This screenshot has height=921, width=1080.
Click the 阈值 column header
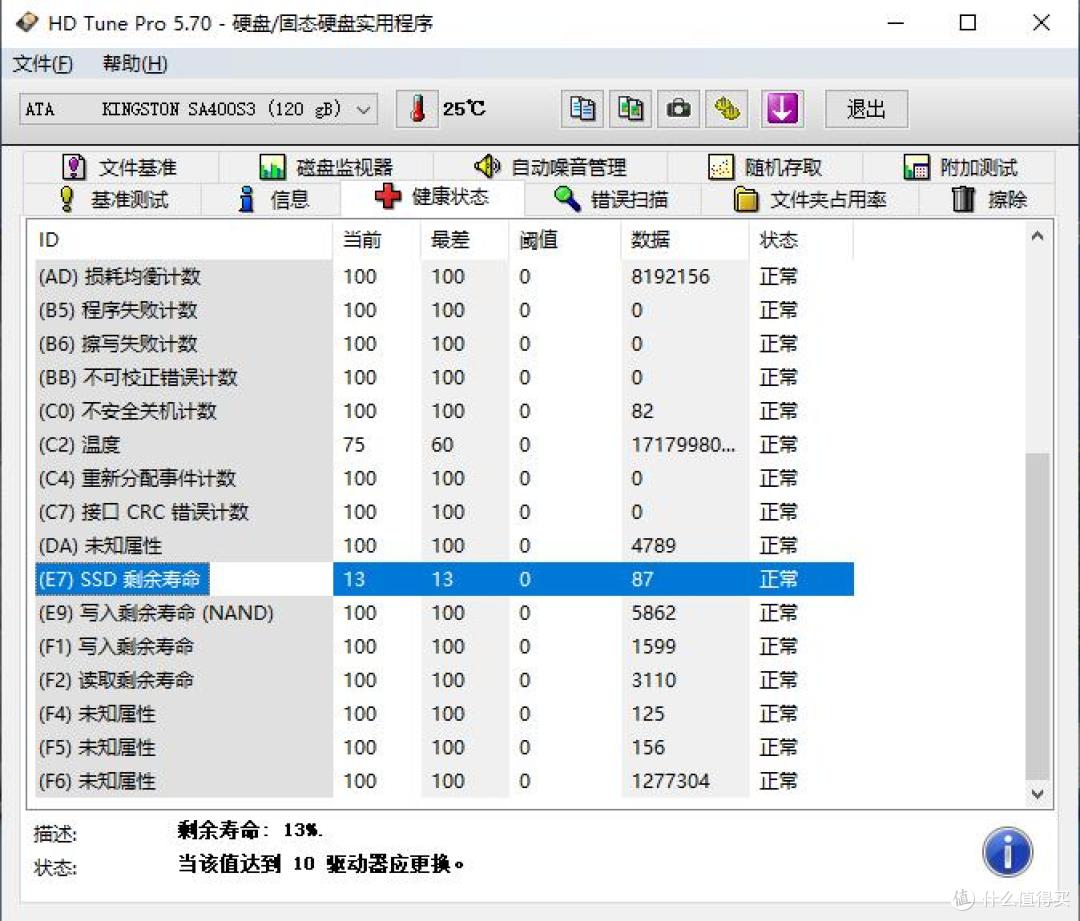tap(565, 240)
